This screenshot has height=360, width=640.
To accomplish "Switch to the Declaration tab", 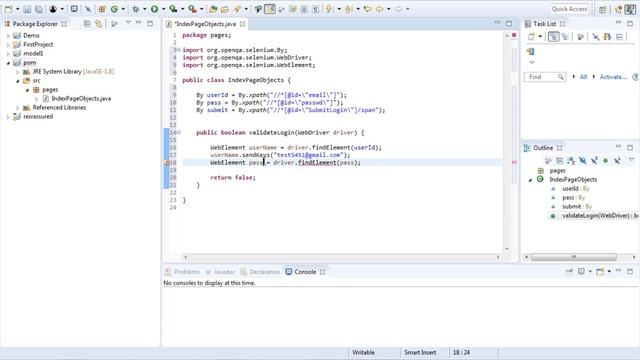I will (x=260, y=272).
